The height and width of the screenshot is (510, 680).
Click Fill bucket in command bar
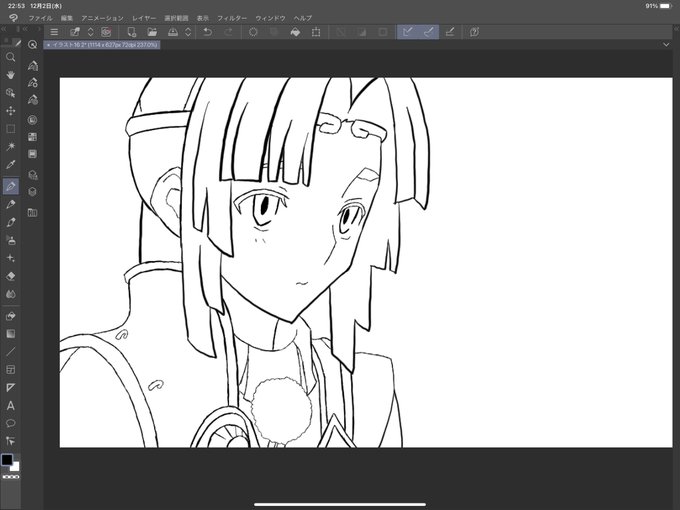pyautogui.click(x=295, y=32)
